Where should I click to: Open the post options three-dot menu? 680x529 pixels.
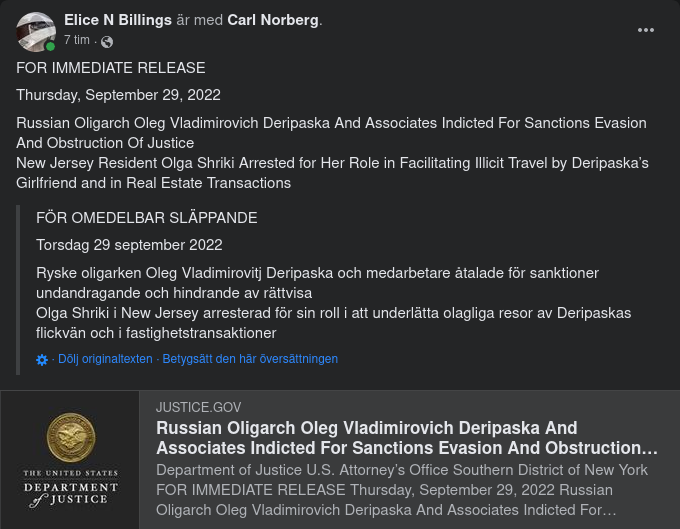pyautogui.click(x=646, y=30)
